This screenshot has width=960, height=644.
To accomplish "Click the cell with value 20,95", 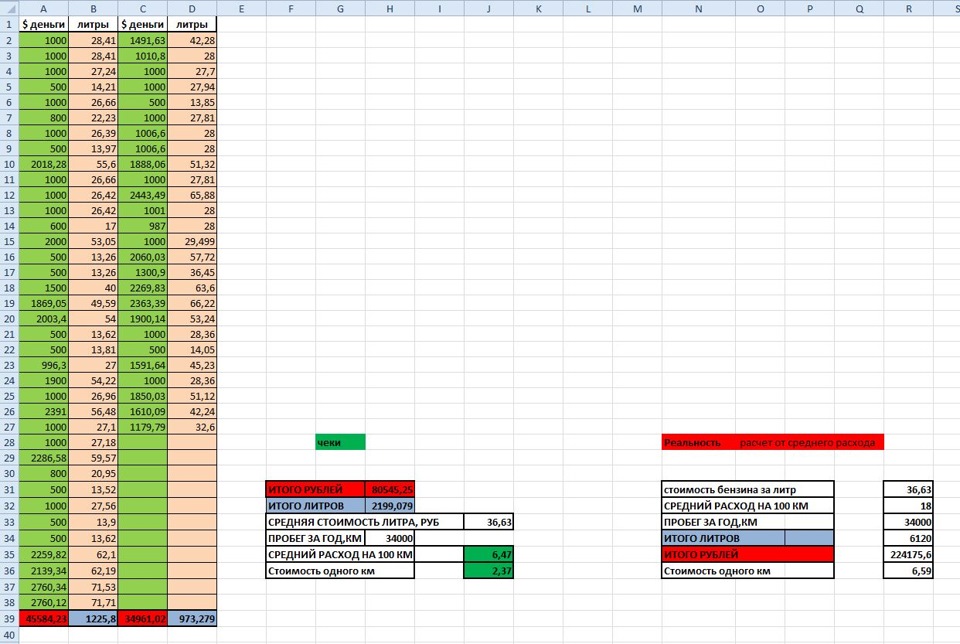I will (x=93, y=473).
